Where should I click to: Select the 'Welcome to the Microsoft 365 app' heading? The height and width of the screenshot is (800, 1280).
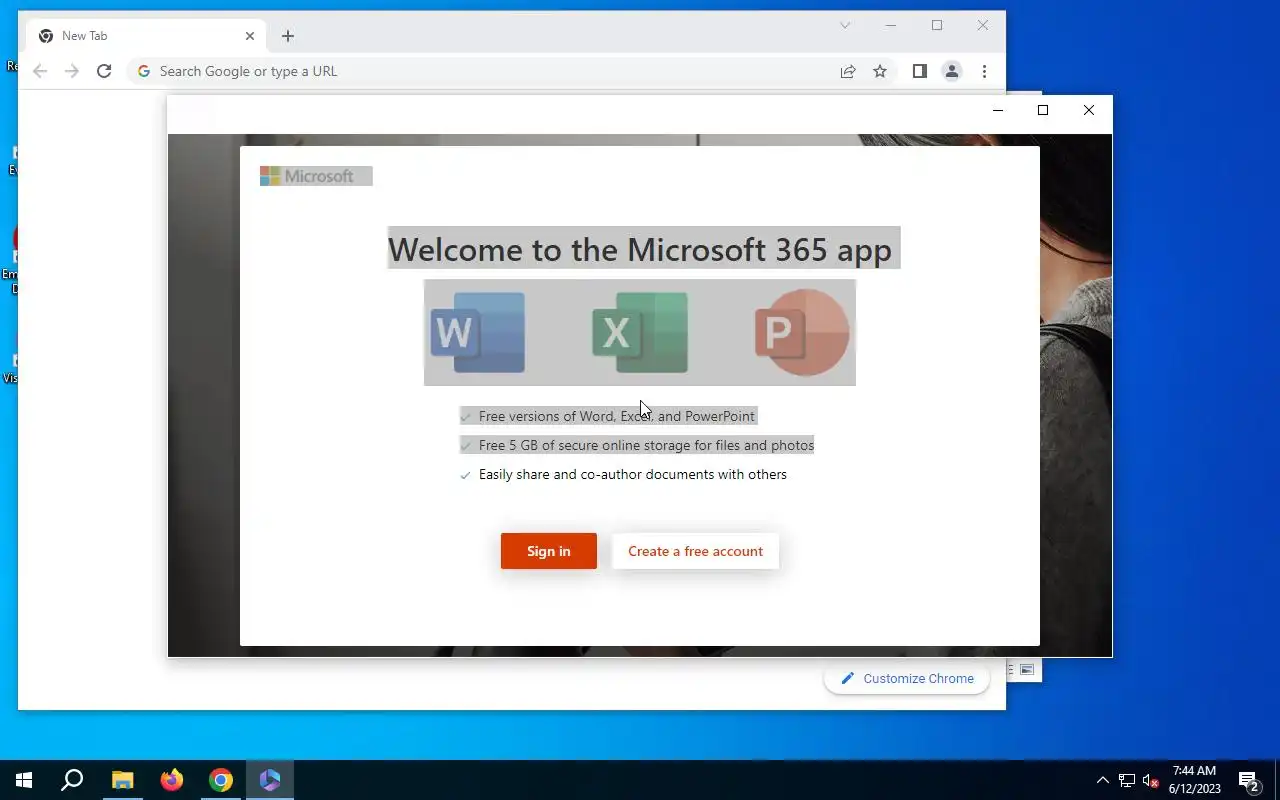tap(640, 249)
